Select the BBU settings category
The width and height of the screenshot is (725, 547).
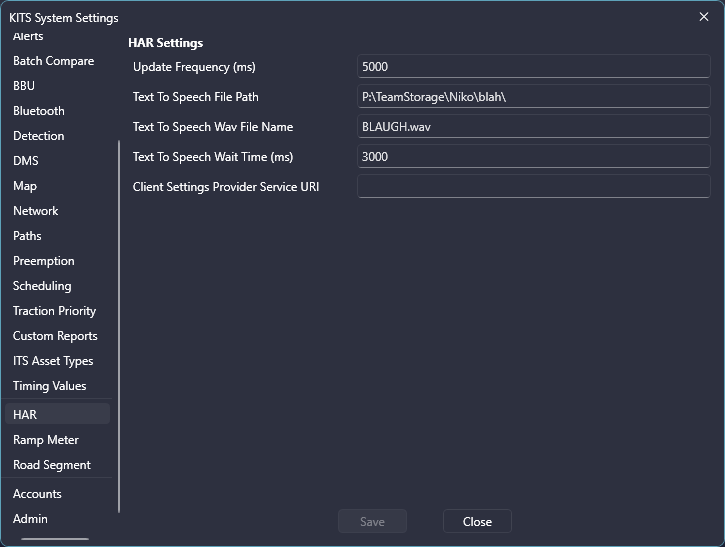click(x=24, y=86)
